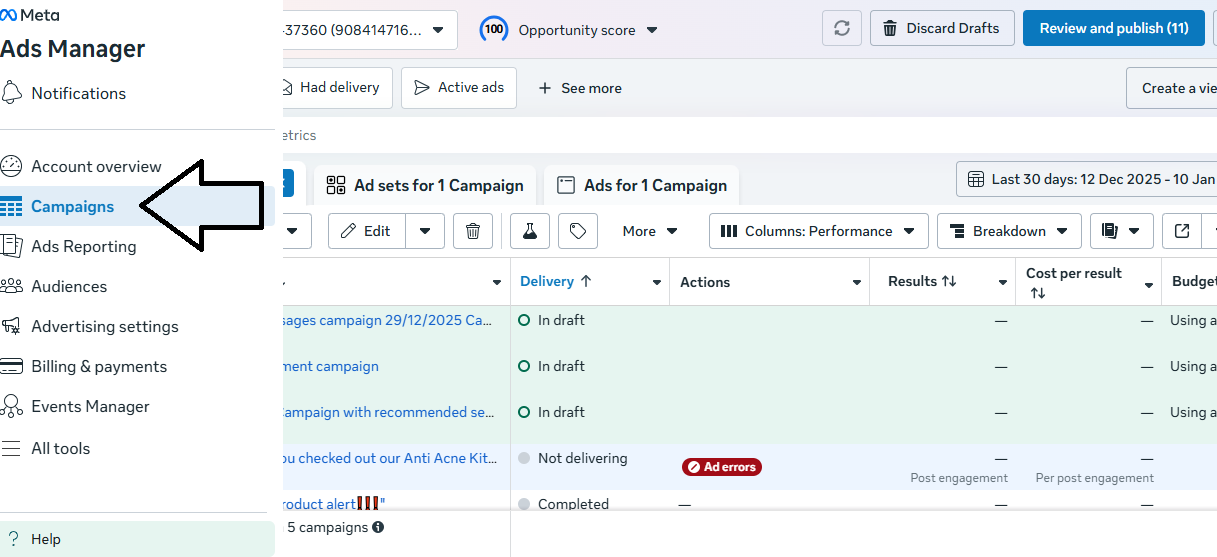Click the Billing & payments card icon

11,366
